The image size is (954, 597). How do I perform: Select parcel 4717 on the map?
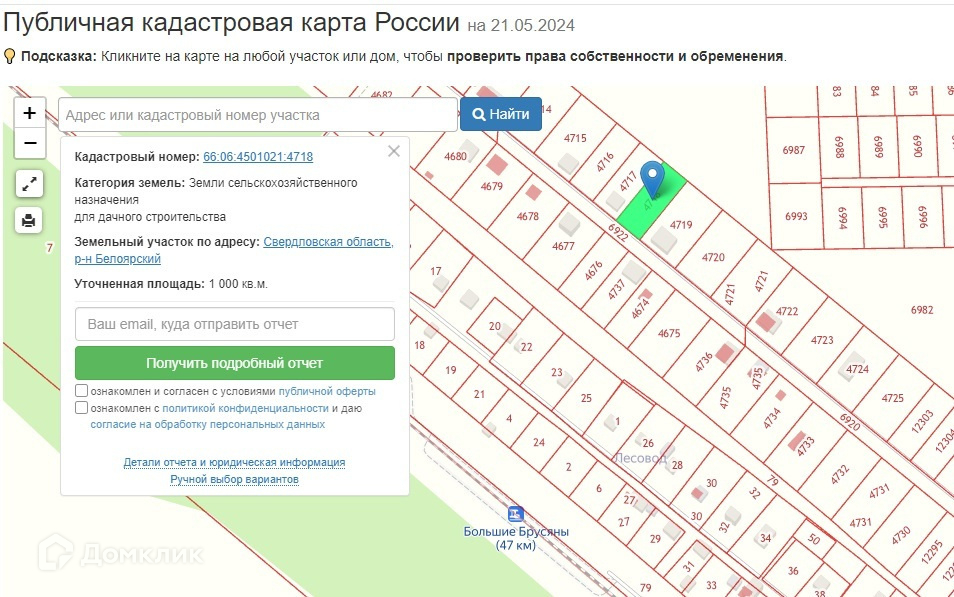[x=628, y=181]
